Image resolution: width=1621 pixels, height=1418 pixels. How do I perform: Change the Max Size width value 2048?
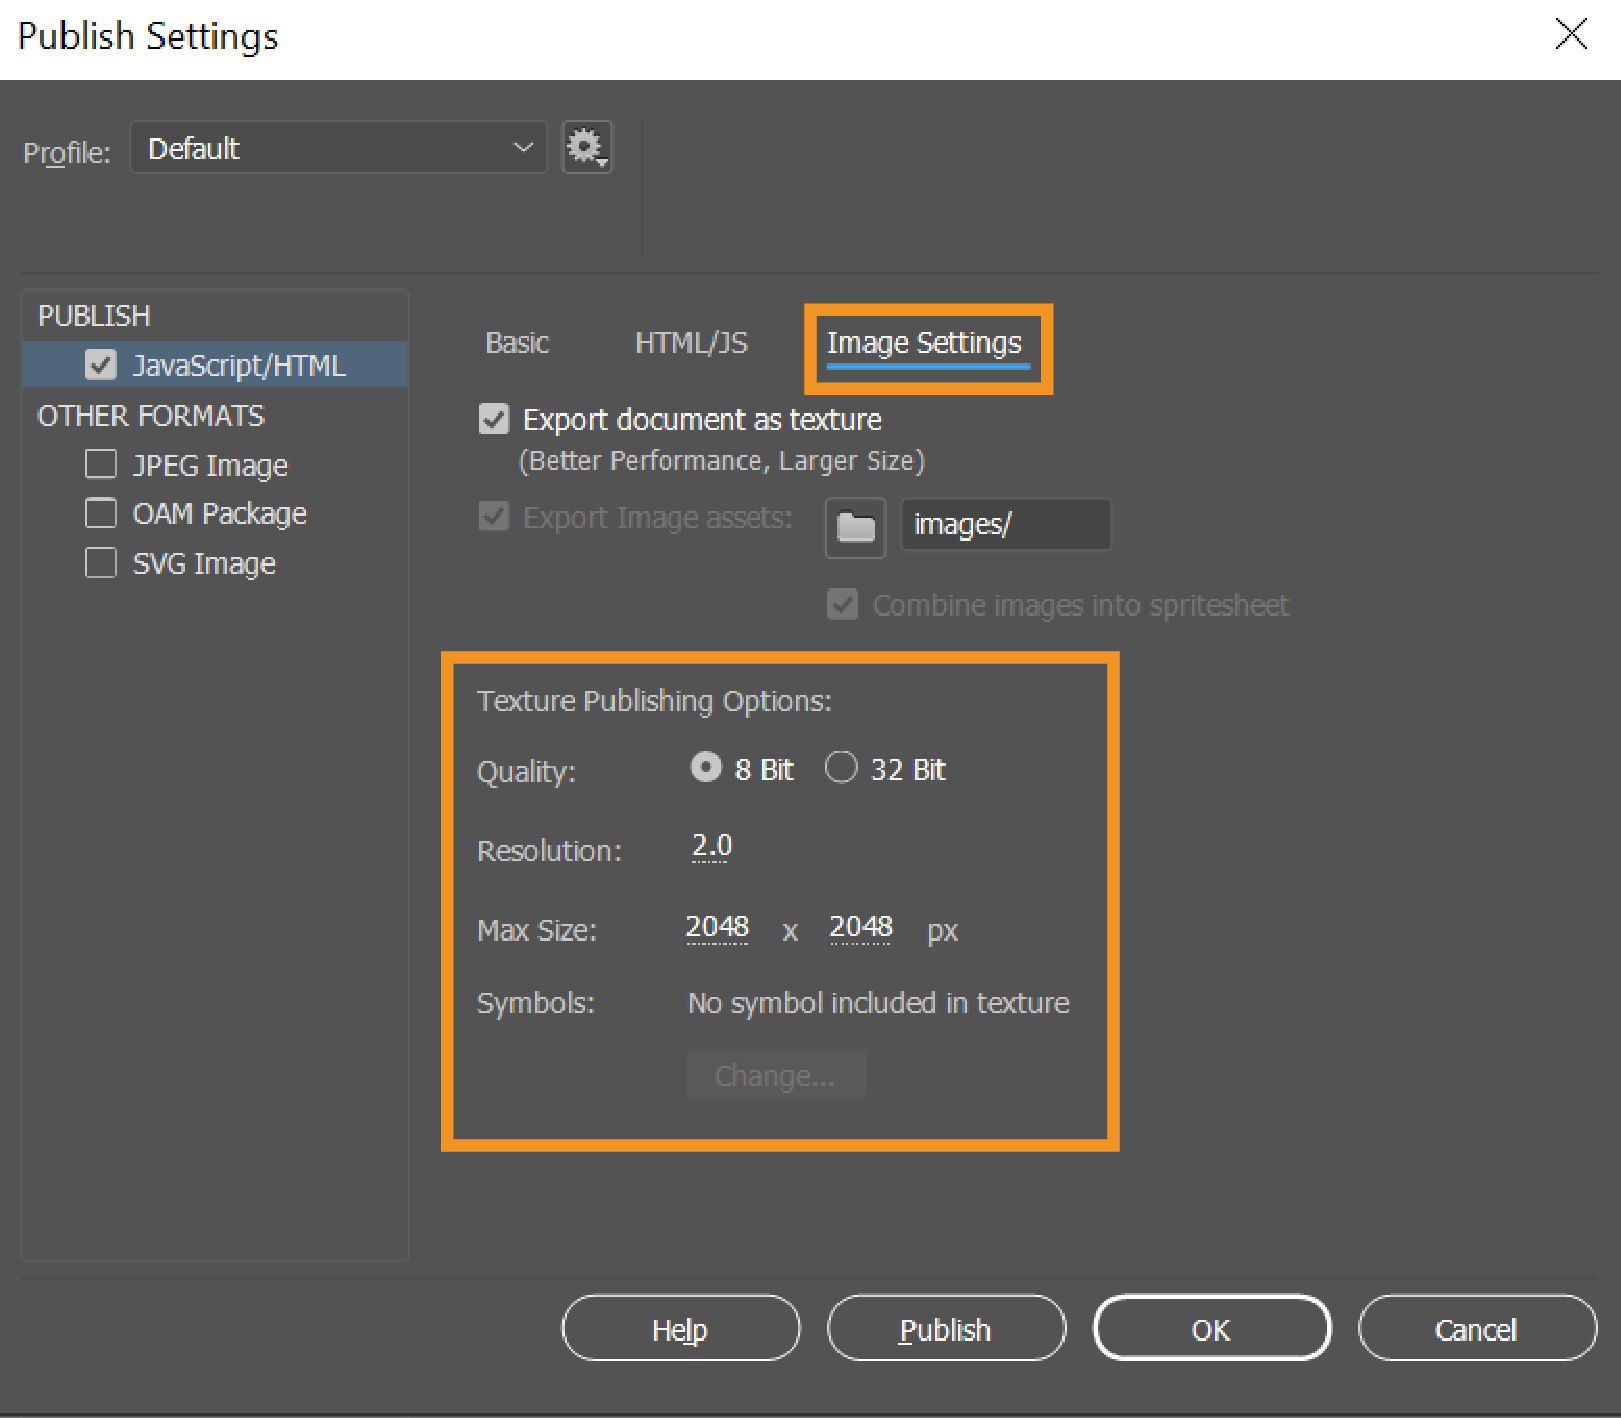click(x=717, y=927)
